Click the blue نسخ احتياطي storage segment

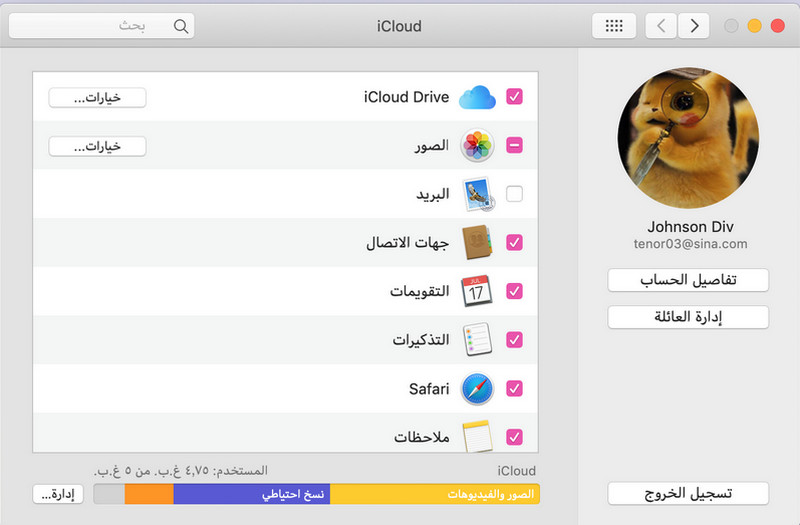point(252,494)
